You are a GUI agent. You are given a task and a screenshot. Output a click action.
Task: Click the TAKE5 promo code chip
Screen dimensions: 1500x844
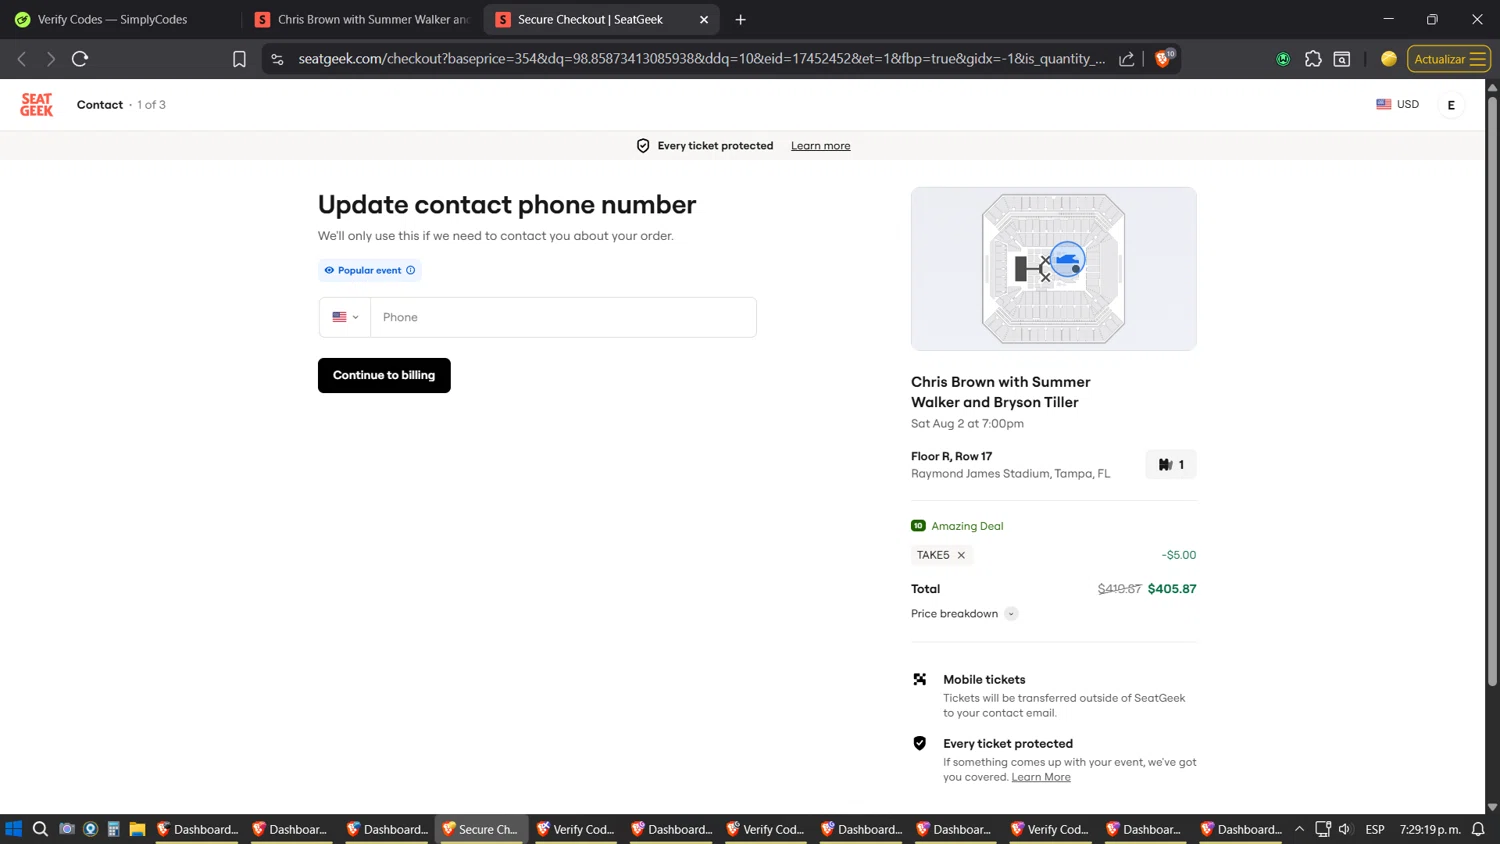pos(942,555)
